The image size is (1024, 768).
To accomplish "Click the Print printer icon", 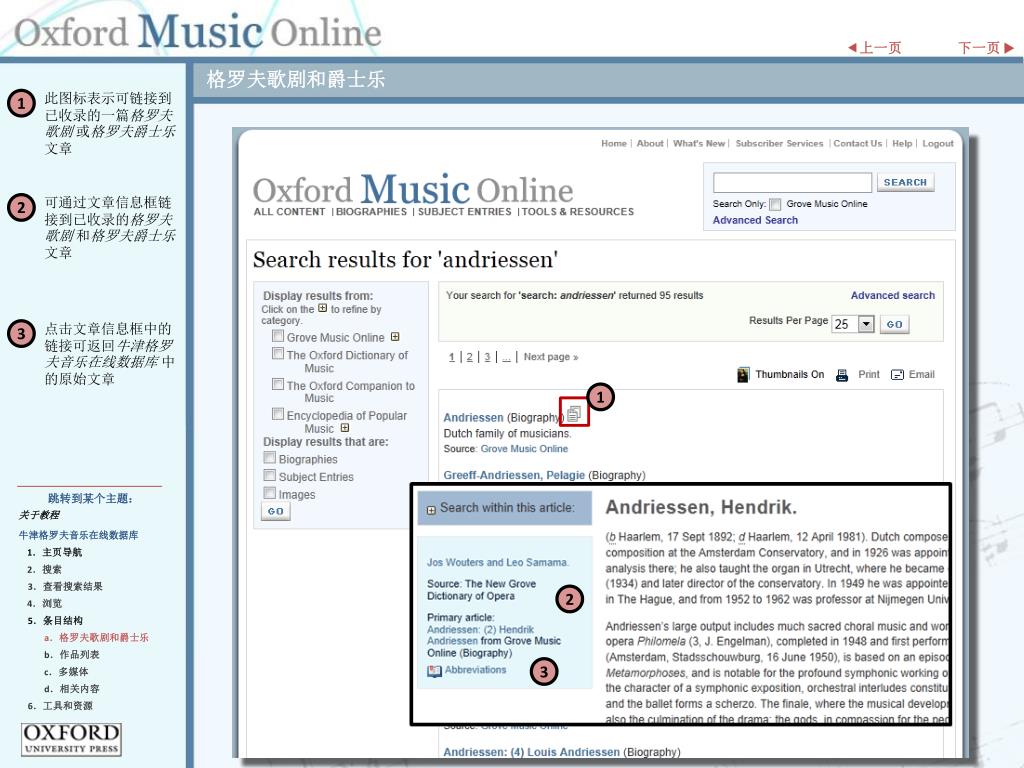I will coord(842,375).
